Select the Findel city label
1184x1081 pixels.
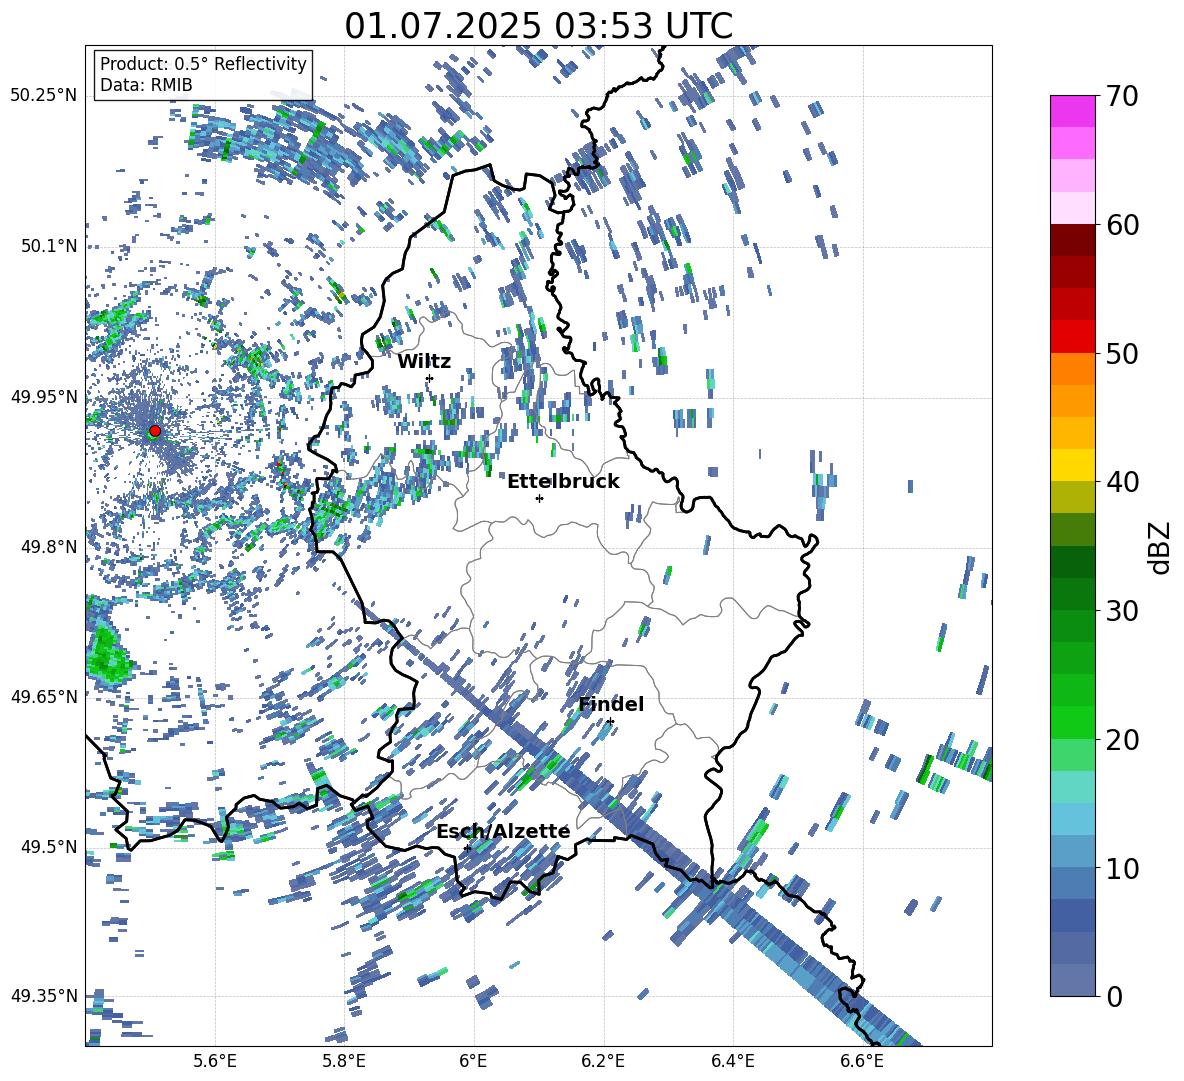pyautogui.click(x=611, y=704)
